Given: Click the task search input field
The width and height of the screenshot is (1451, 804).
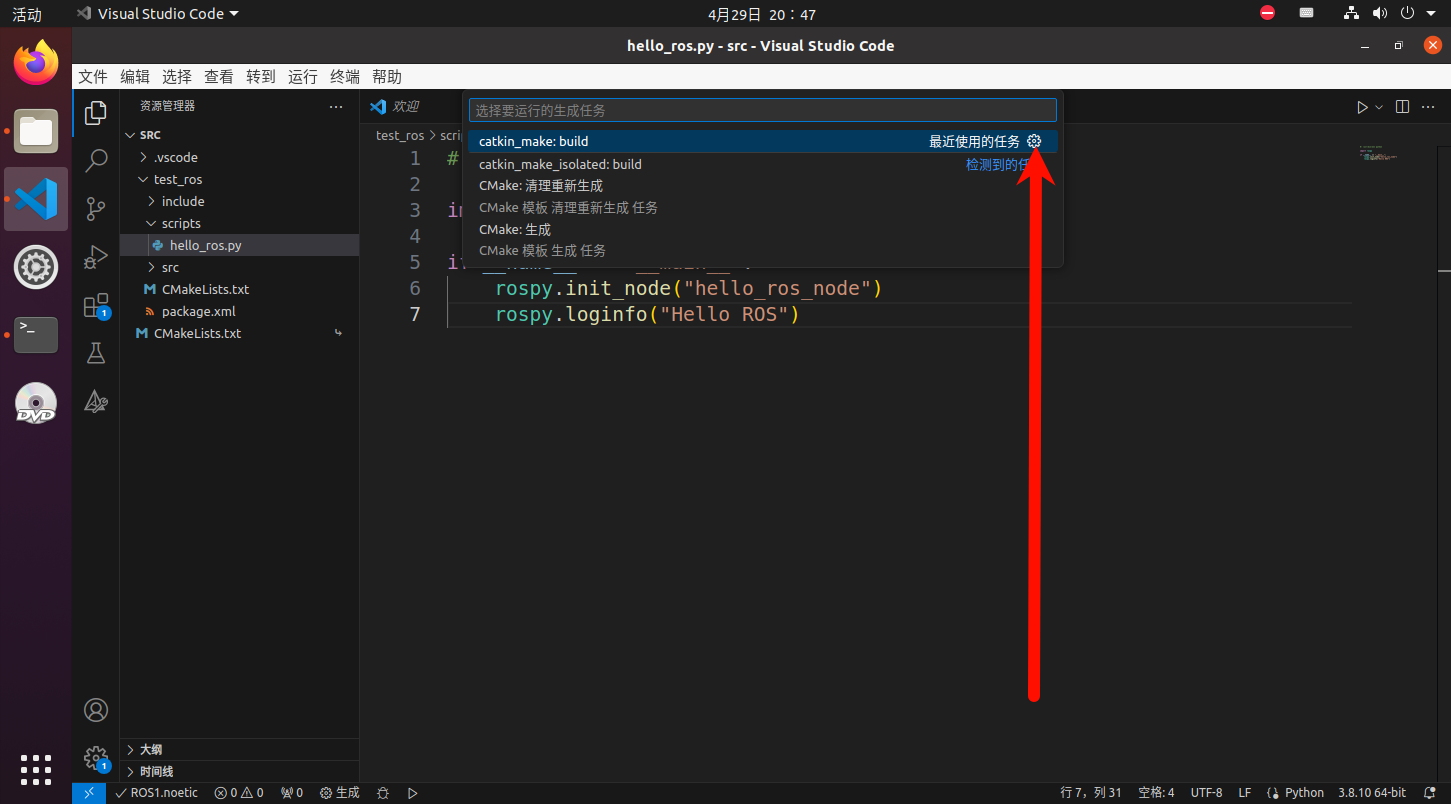Looking at the screenshot, I should [762, 110].
